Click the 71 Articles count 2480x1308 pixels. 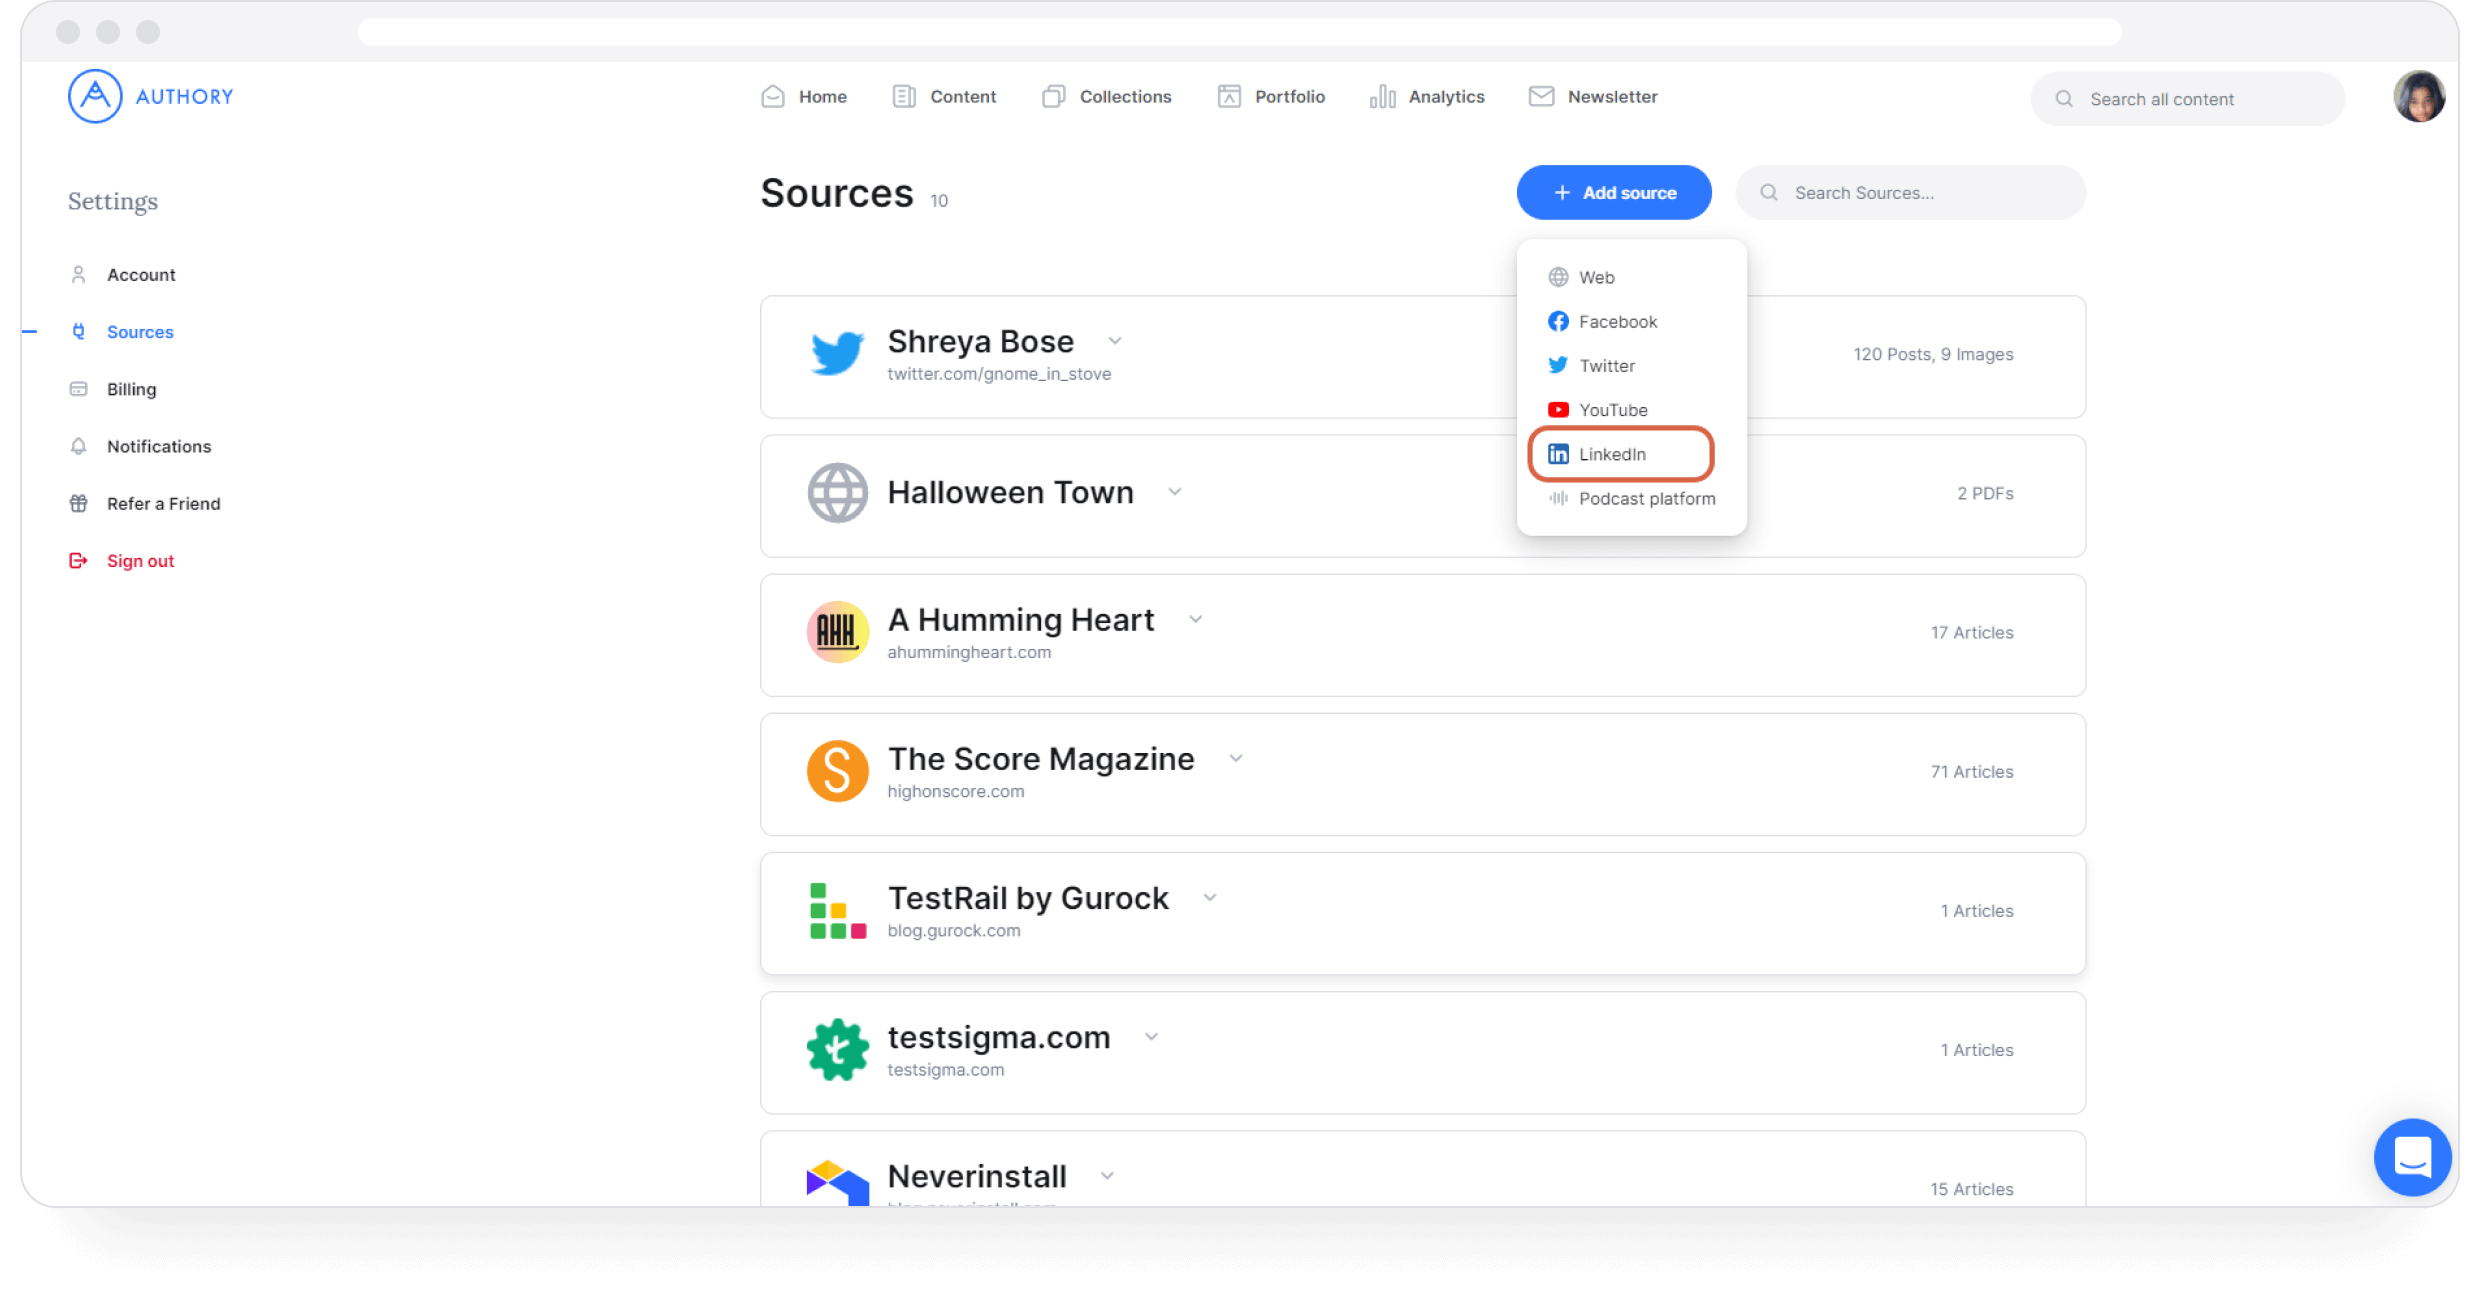pyautogui.click(x=1972, y=771)
